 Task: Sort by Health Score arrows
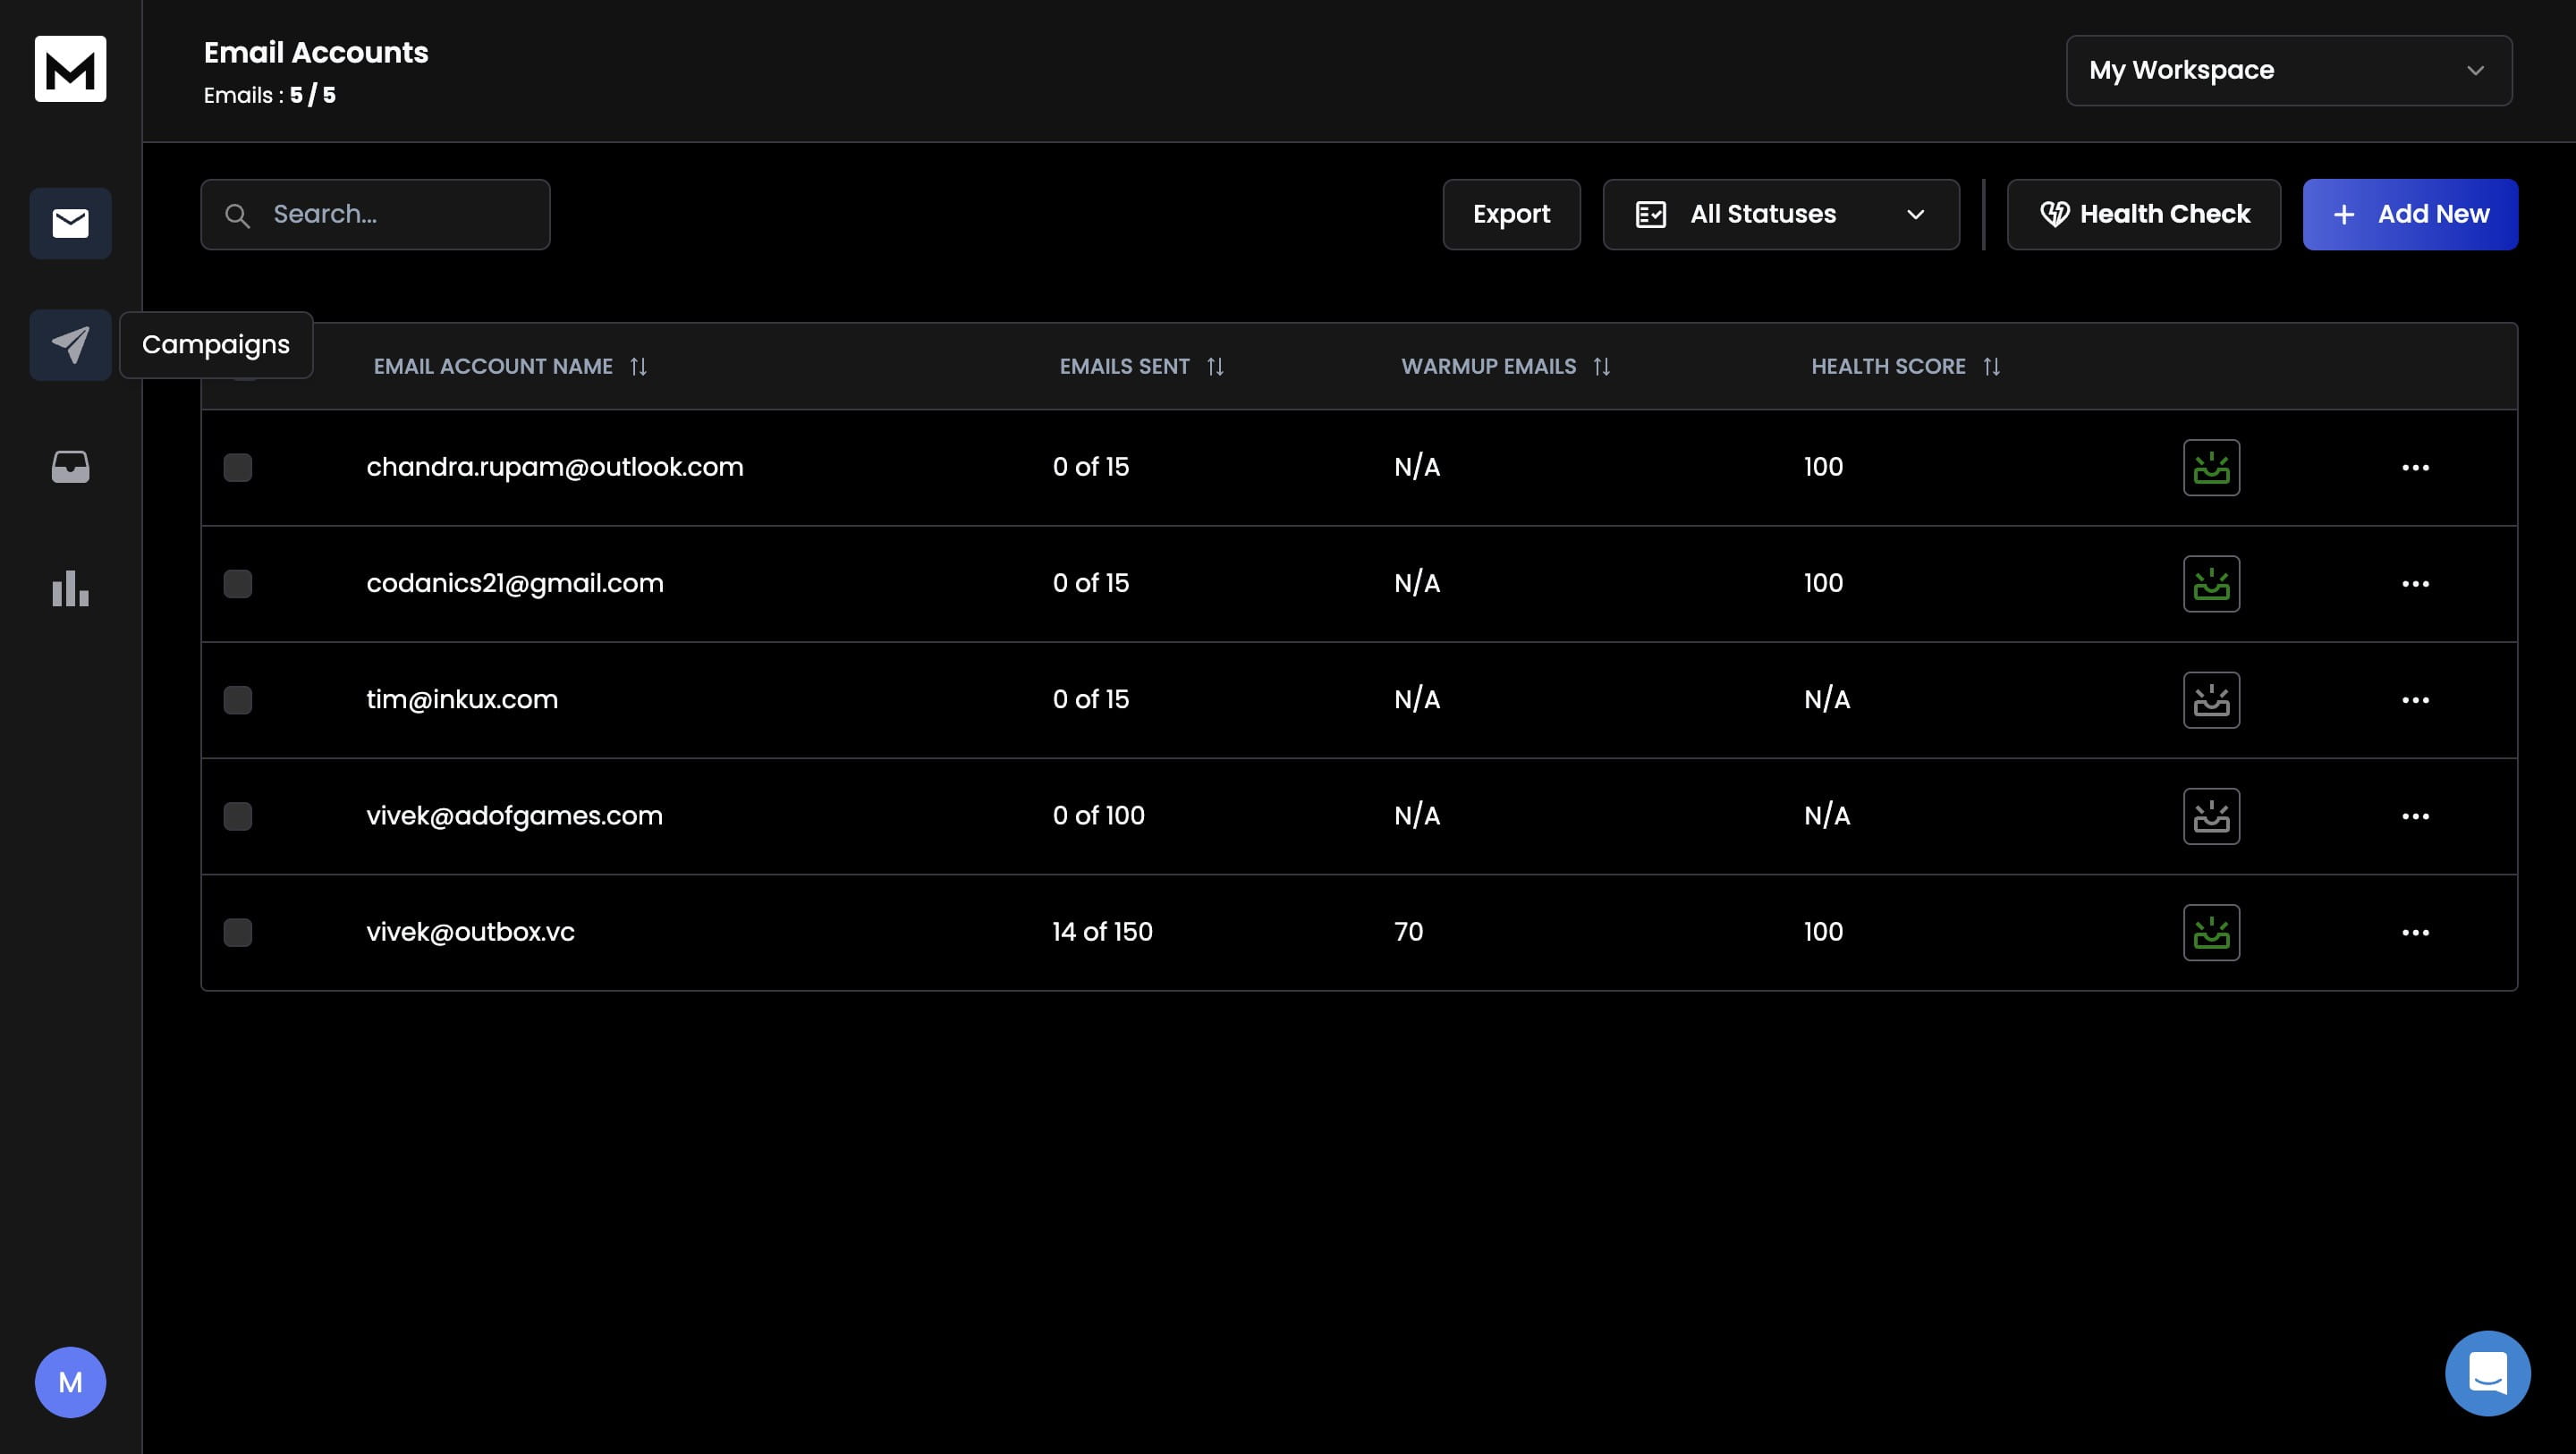click(1991, 367)
